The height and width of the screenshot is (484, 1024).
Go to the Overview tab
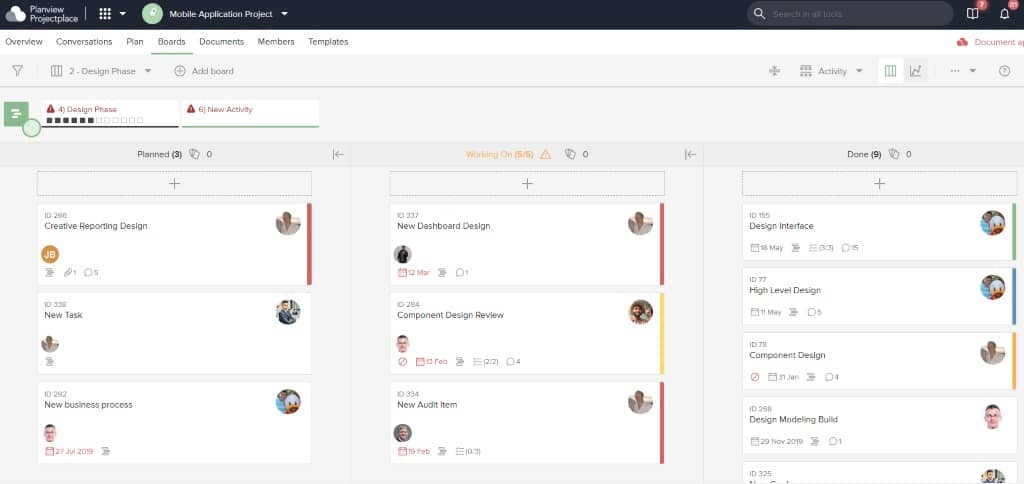[24, 42]
